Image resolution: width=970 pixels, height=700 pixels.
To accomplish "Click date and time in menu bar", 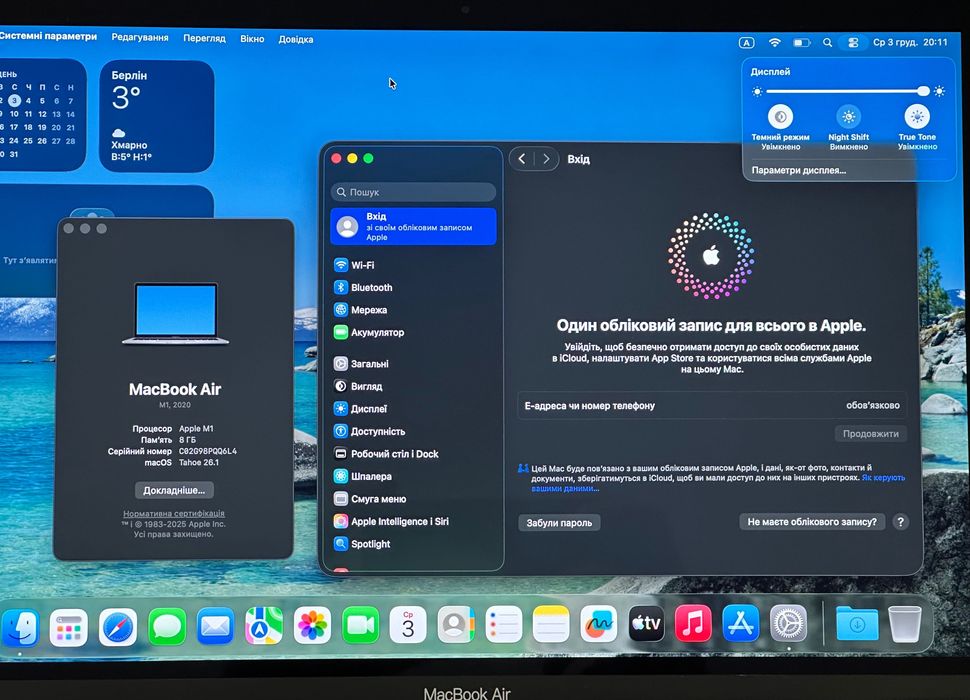I will click(910, 43).
